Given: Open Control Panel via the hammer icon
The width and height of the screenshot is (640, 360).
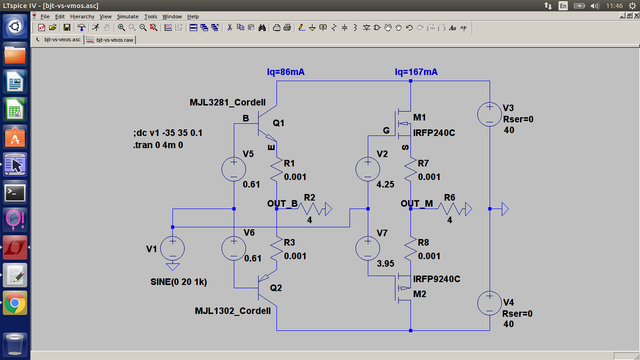Looking at the screenshot, I should click(x=82, y=28).
